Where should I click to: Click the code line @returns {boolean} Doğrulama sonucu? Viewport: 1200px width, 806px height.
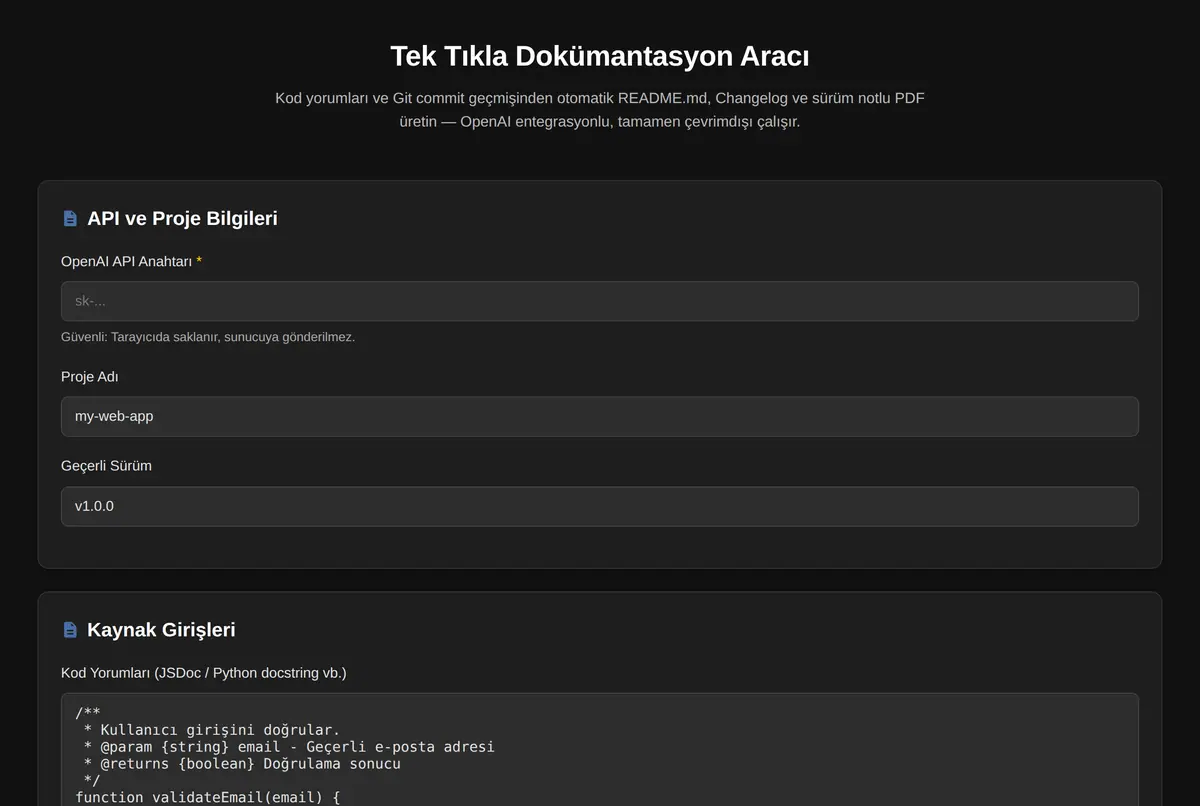coord(242,764)
